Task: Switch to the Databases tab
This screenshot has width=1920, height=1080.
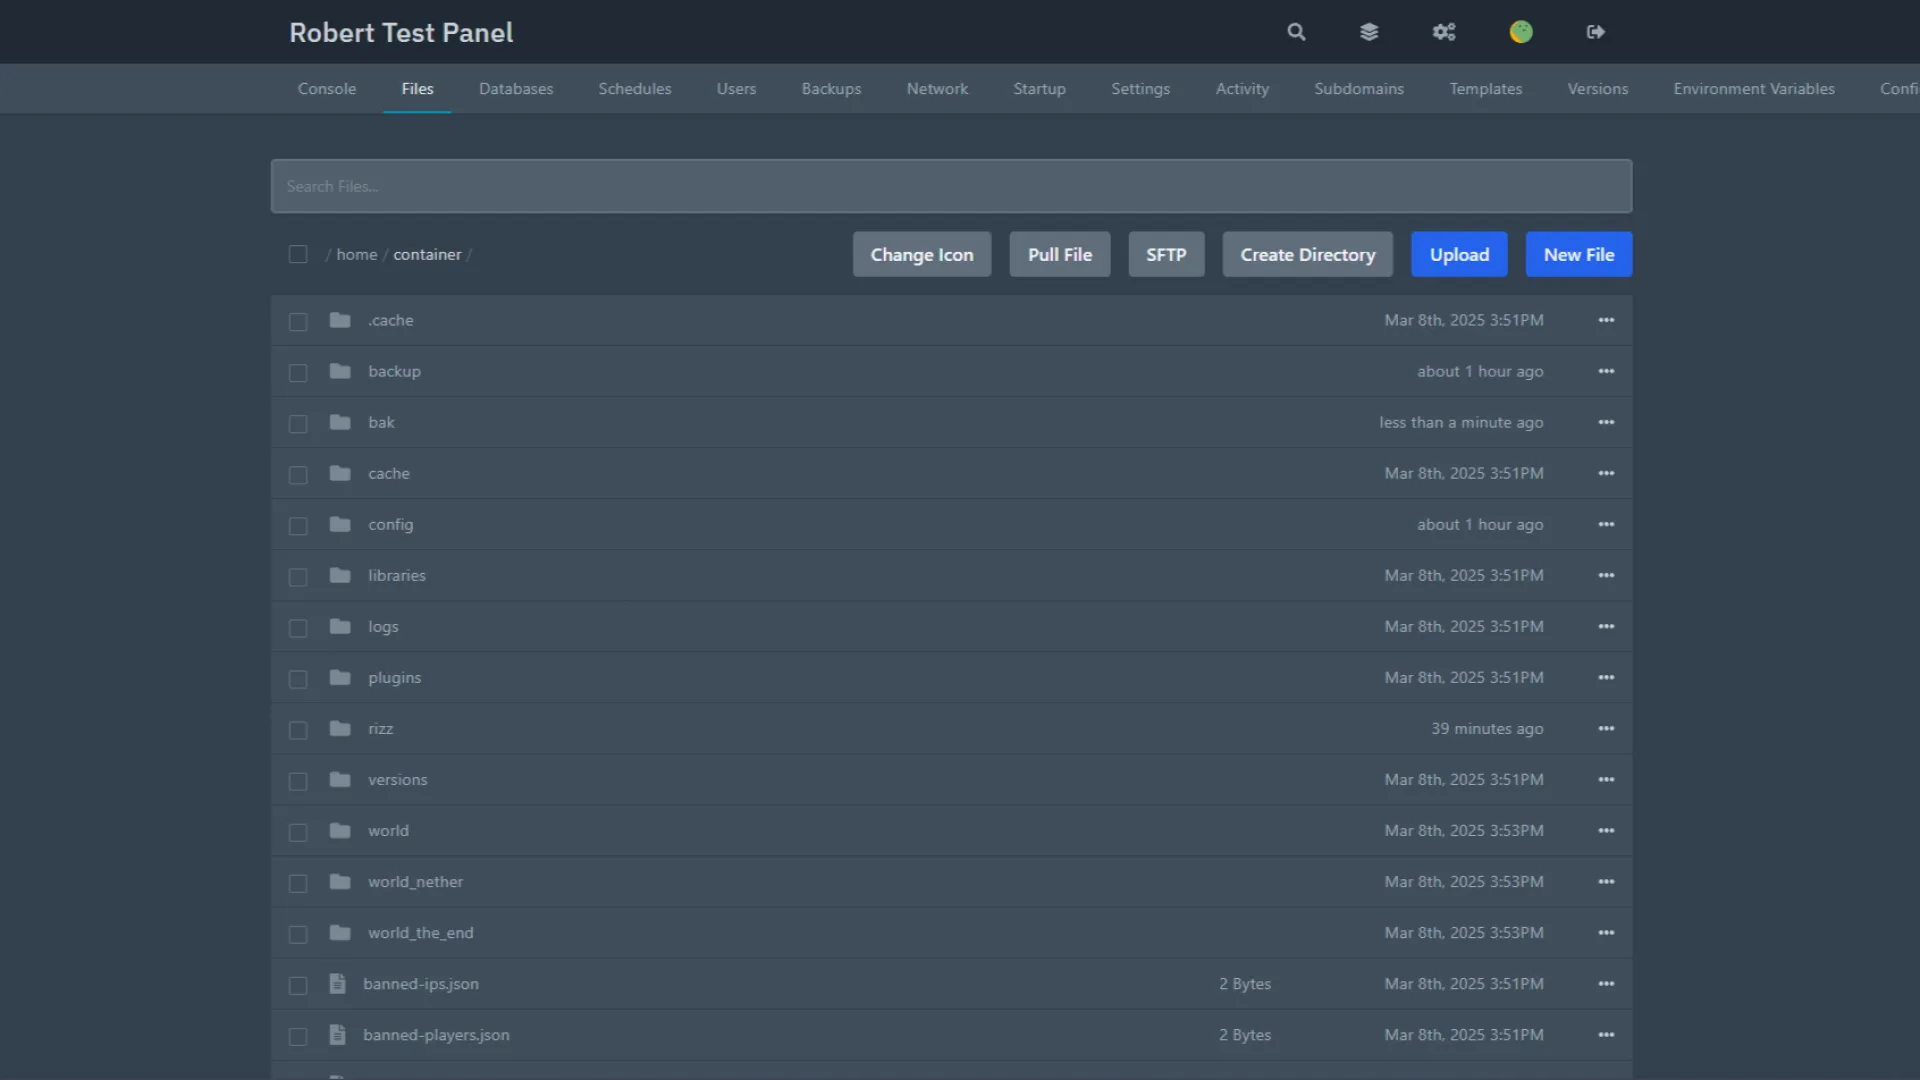Action: click(x=516, y=89)
